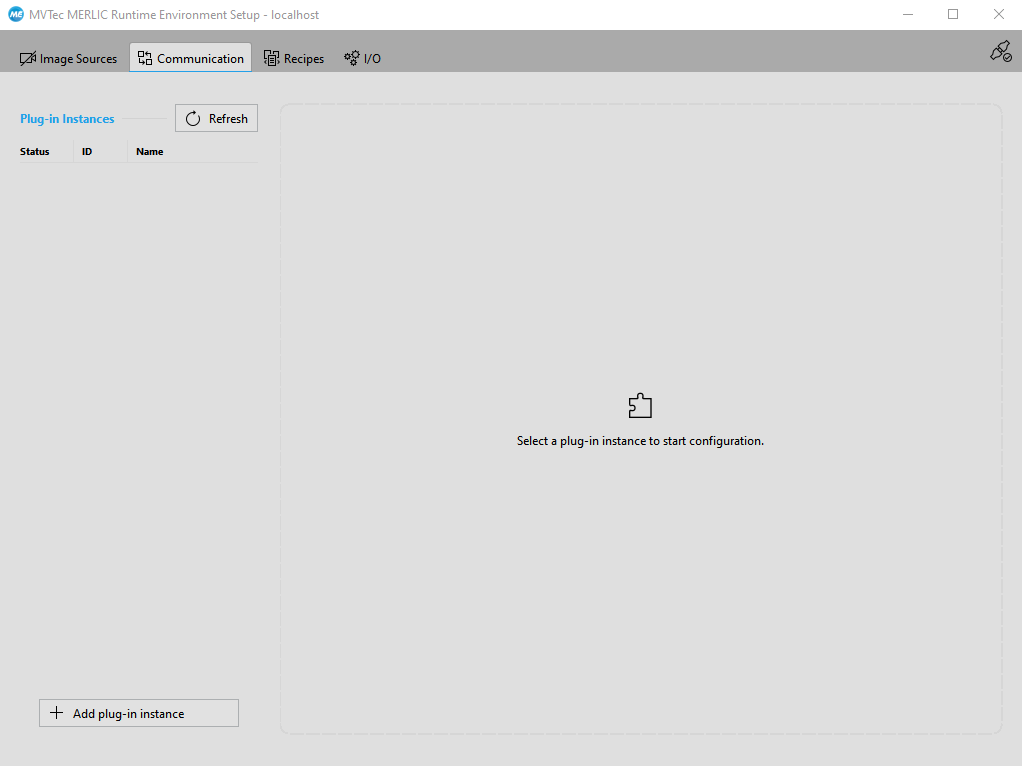Click the plus icon for adding plug-in
This screenshot has height=766, width=1022.
click(57, 713)
